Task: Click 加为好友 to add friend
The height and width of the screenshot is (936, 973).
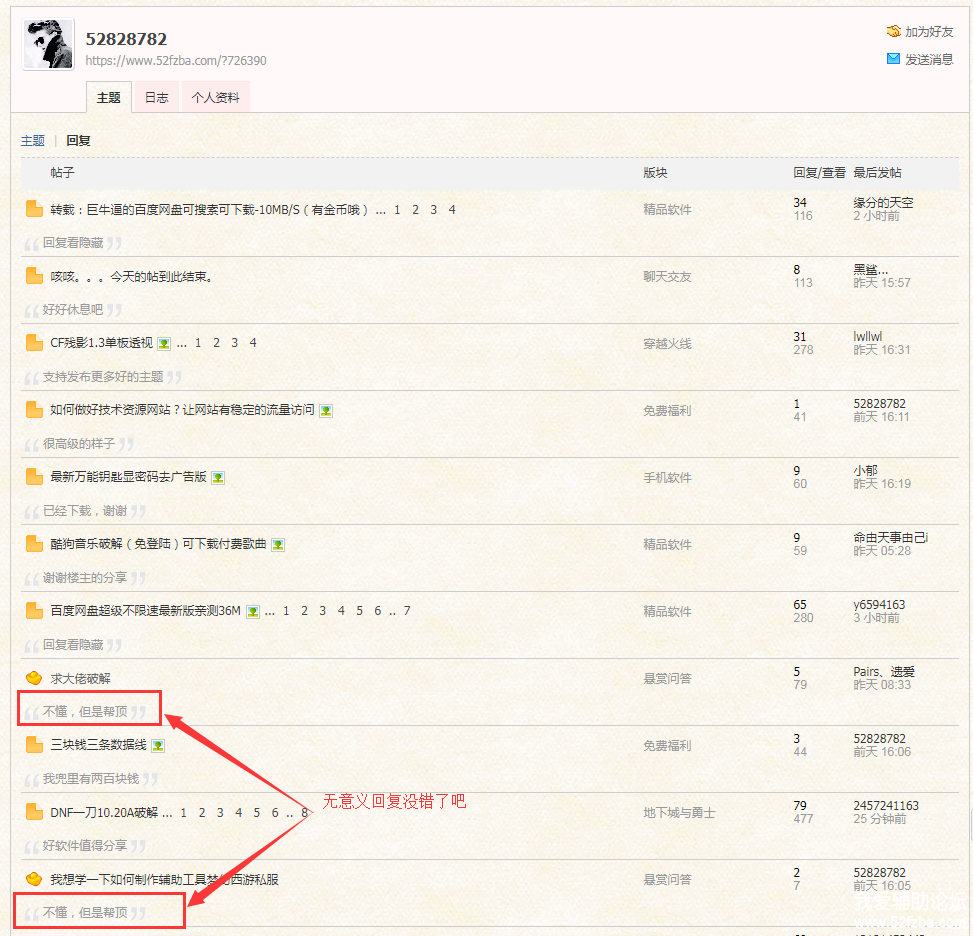Action: click(x=929, y=32)
